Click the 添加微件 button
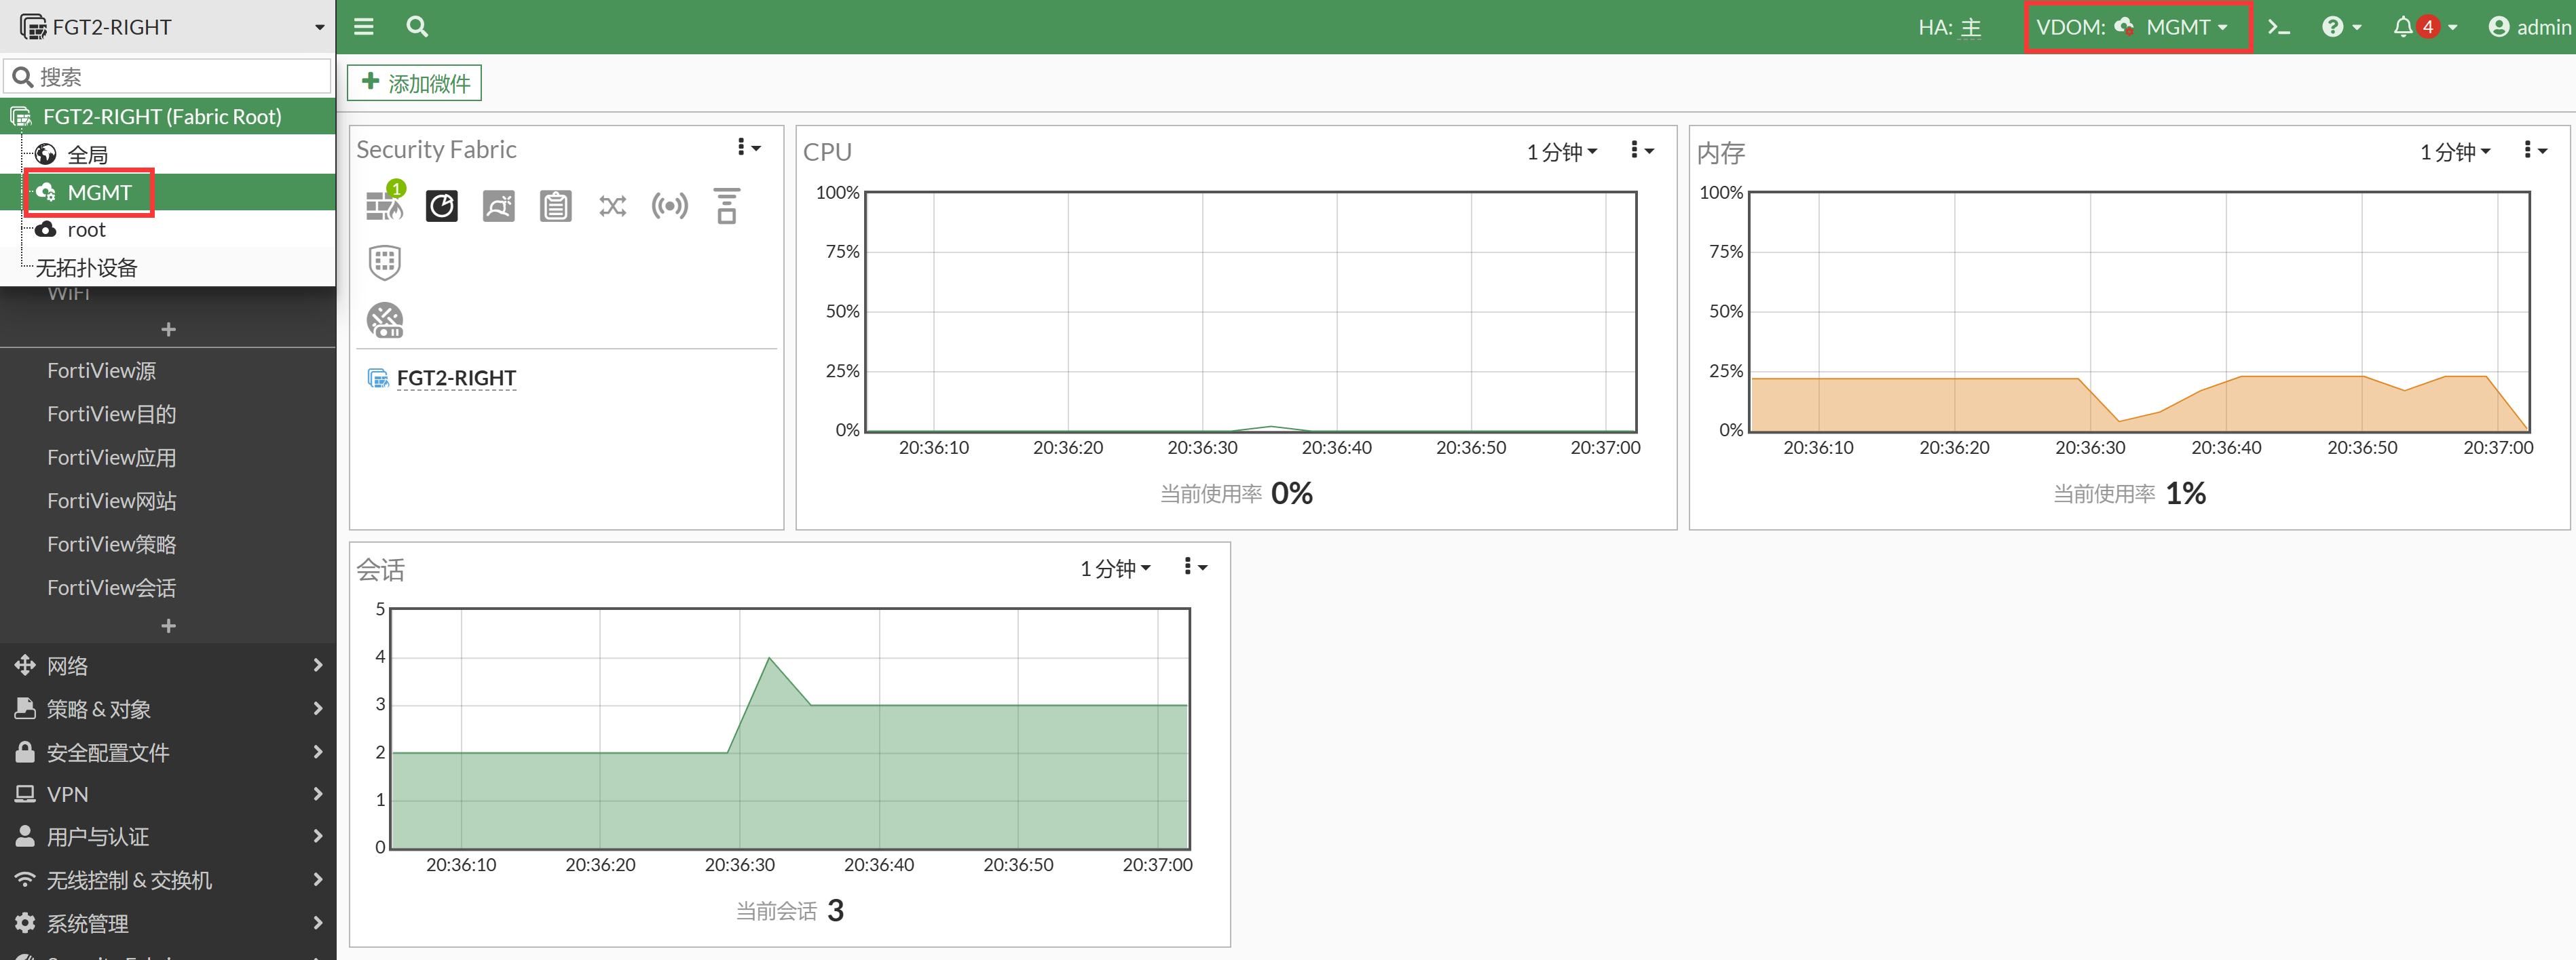 (414, 83)
